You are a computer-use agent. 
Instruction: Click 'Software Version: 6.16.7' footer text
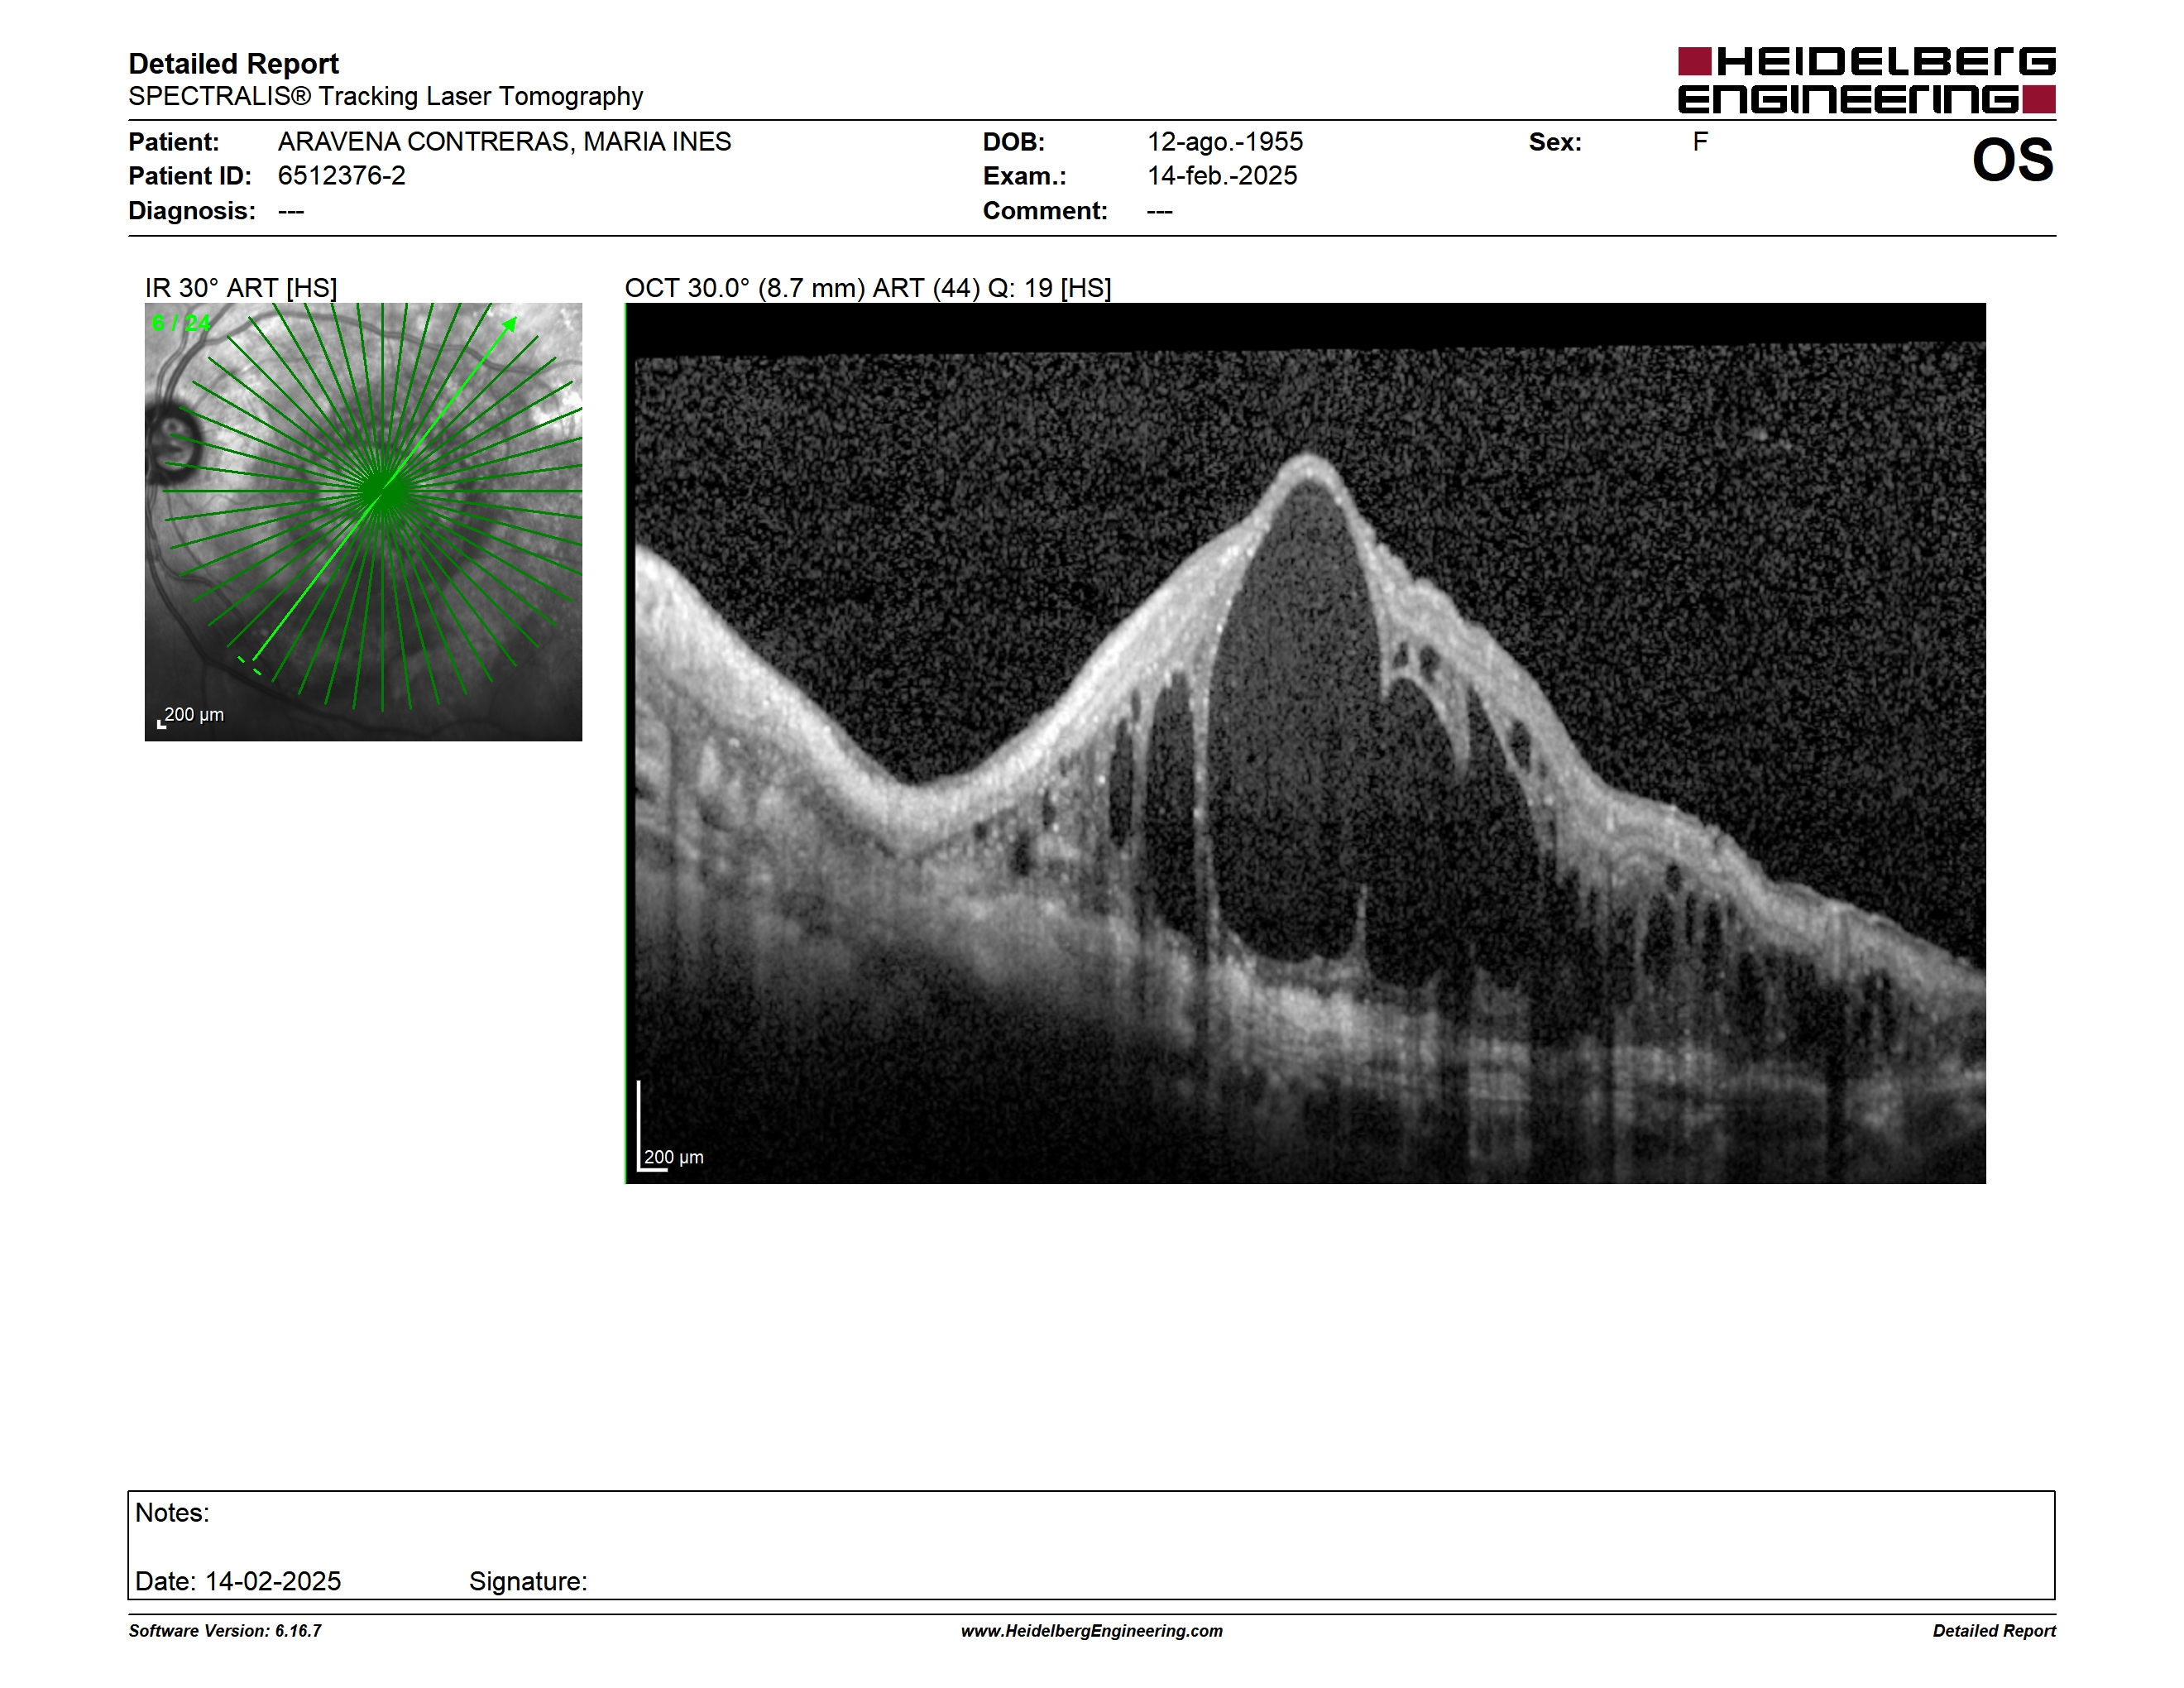[225, 1631]
